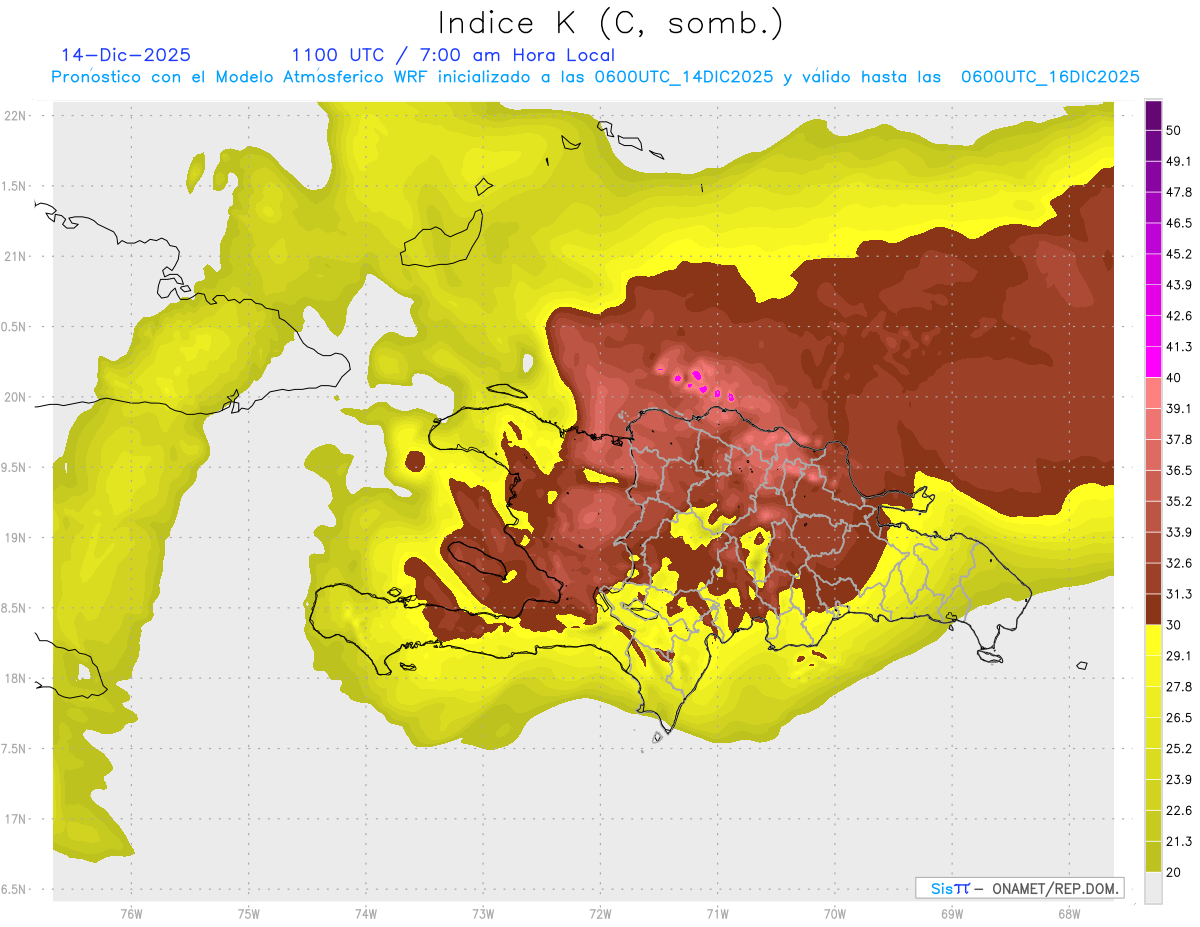Click the 'SisTT - ONAMET/REP.DOM.' credit label

pos(1019,888)
